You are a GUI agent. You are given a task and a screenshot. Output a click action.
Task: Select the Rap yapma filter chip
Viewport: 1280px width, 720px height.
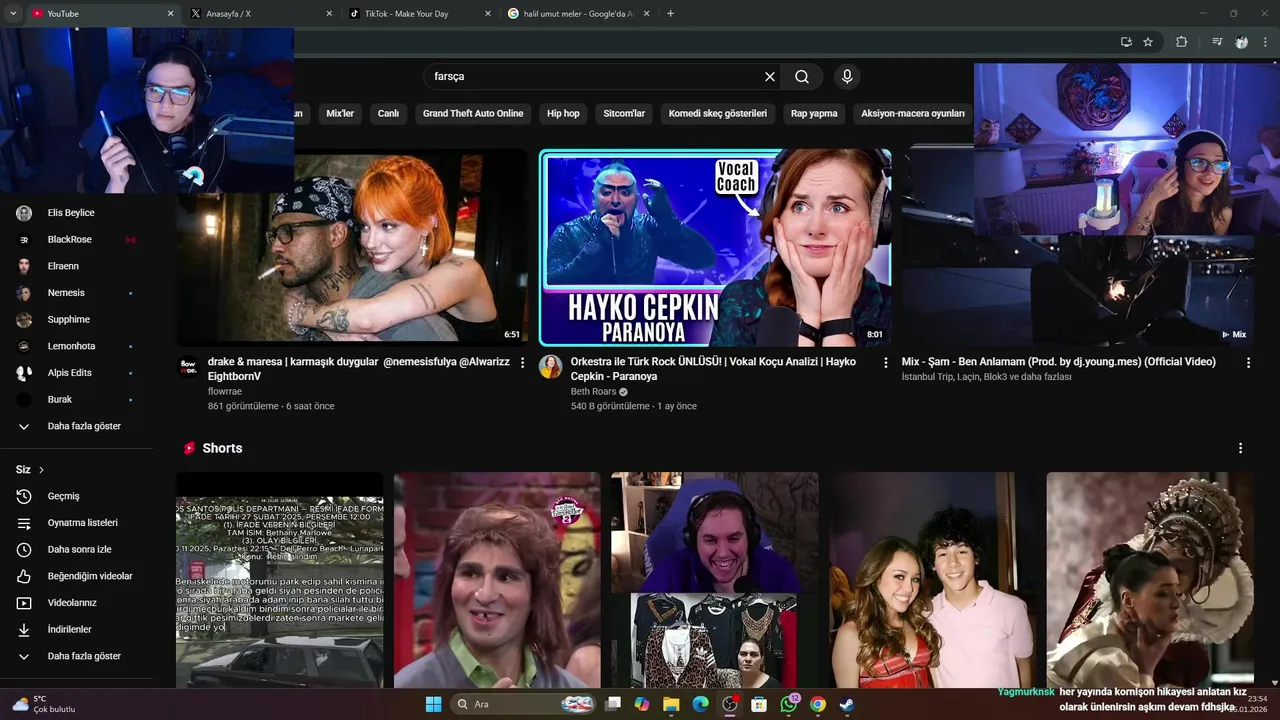814,114
